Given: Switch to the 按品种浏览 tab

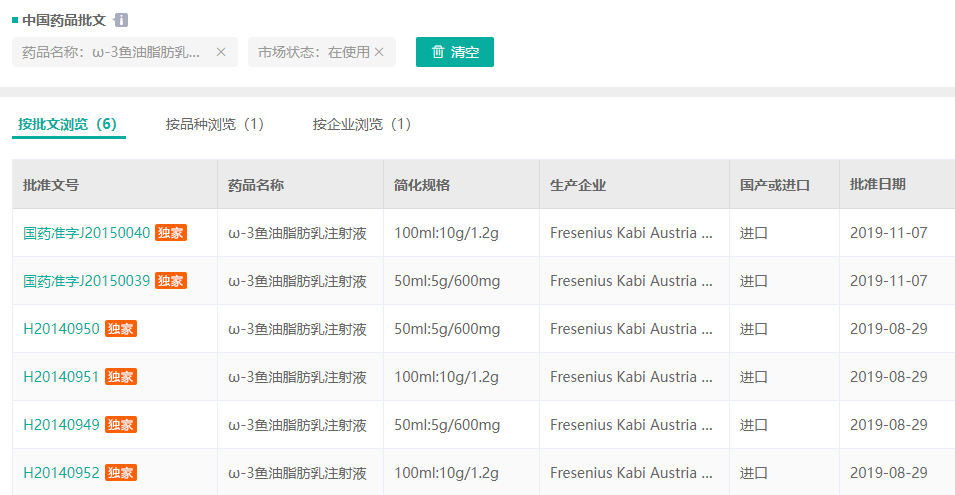Looking at the screenshot, I should pyautogui.click(x=215, y=124).
